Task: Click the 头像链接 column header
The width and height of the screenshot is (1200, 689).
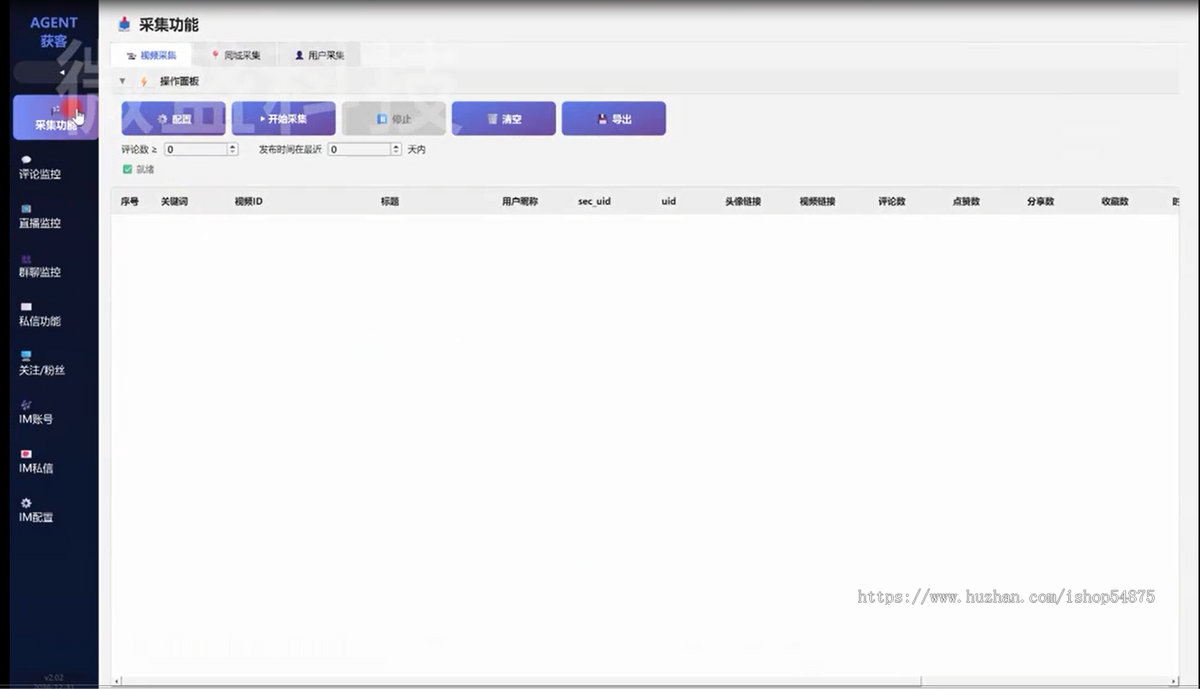Action: [743, 201]
